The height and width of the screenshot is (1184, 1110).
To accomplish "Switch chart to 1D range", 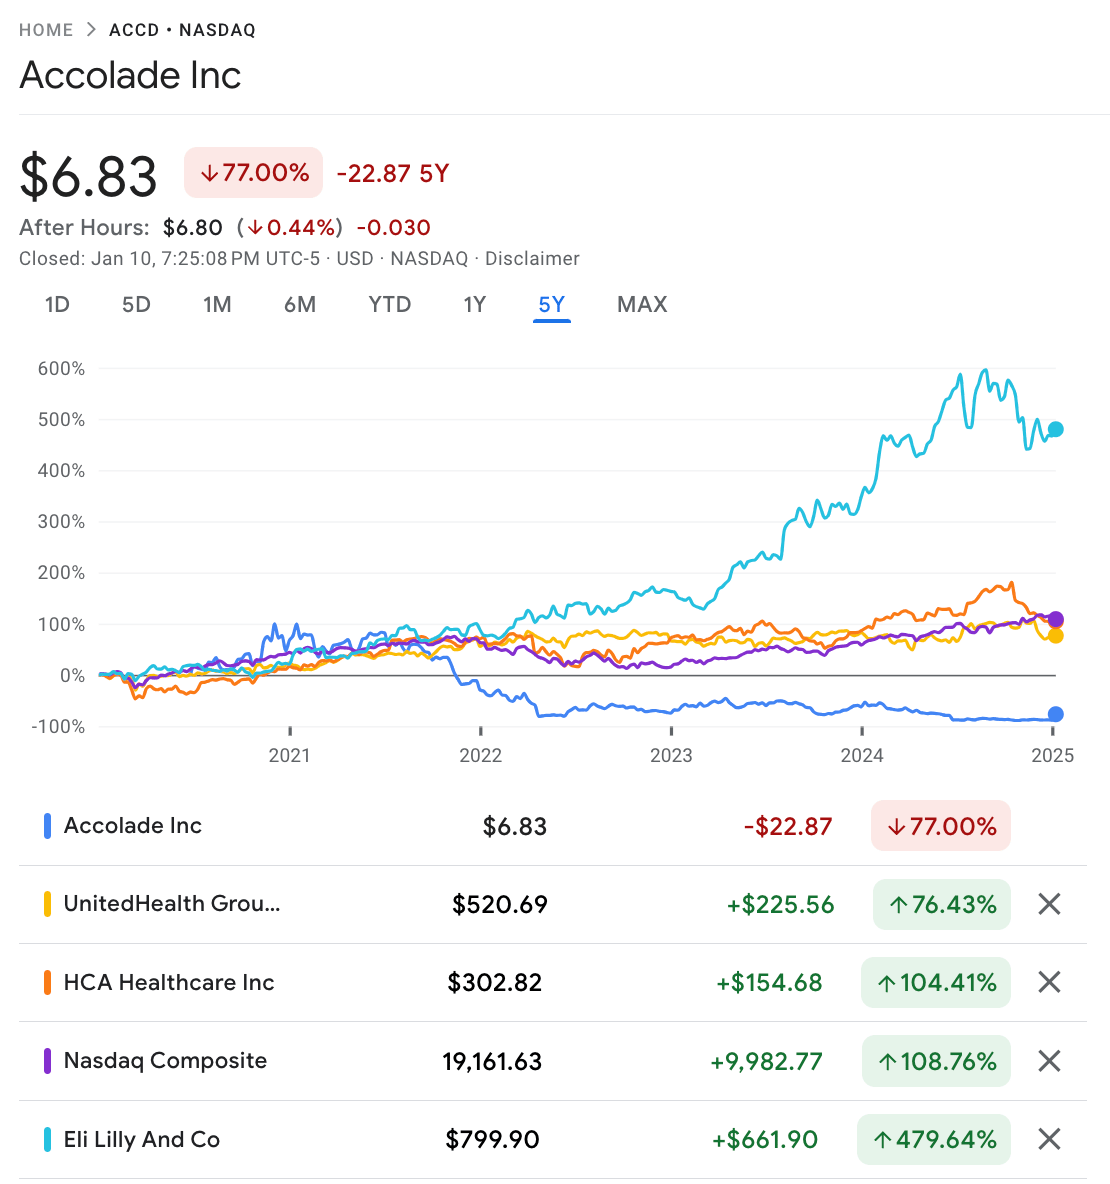I will [x=57, y=304].
